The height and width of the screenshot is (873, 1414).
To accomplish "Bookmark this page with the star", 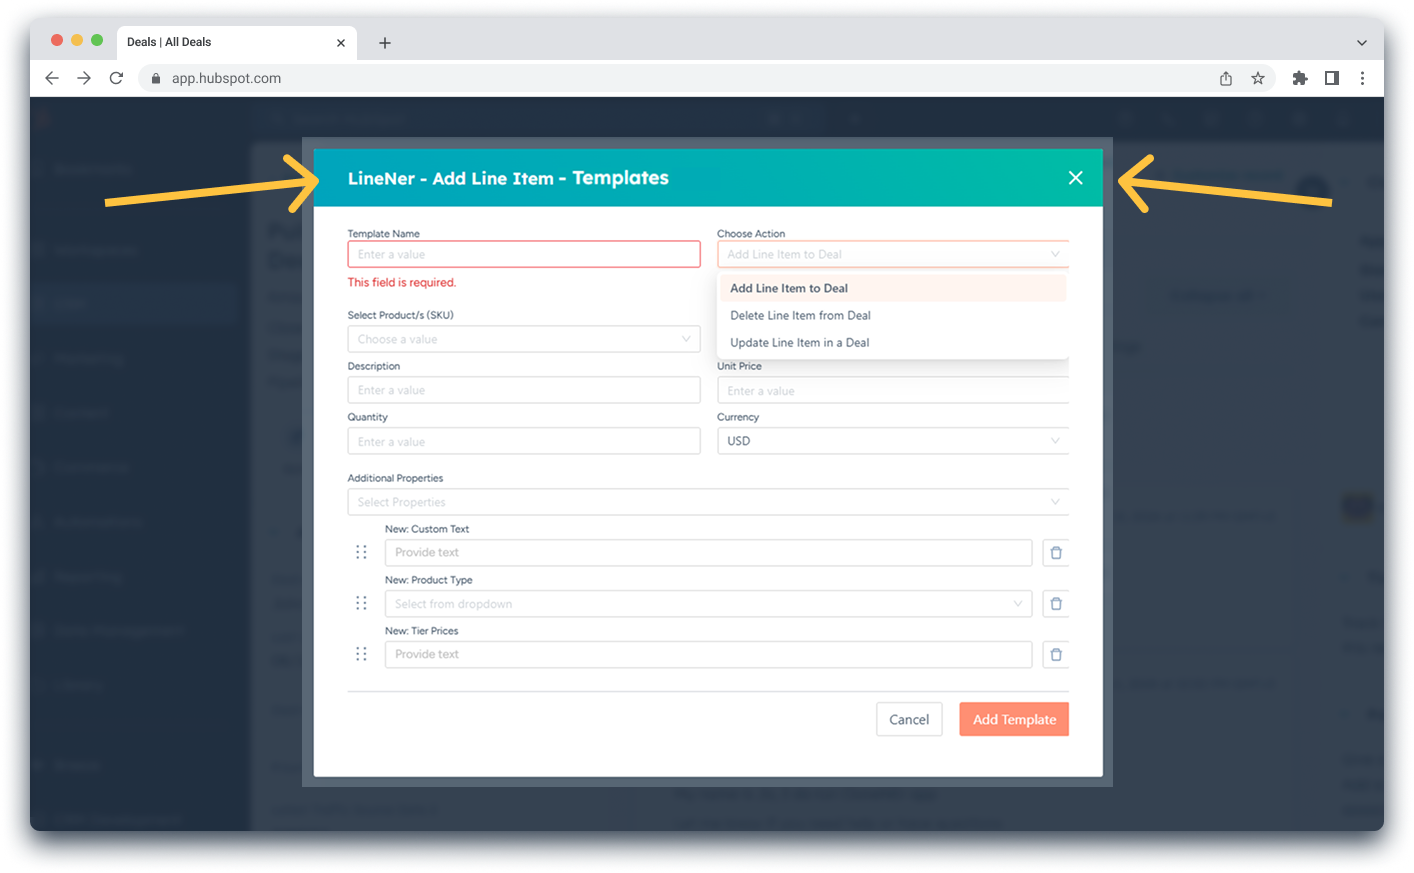I will [1258, 78].
